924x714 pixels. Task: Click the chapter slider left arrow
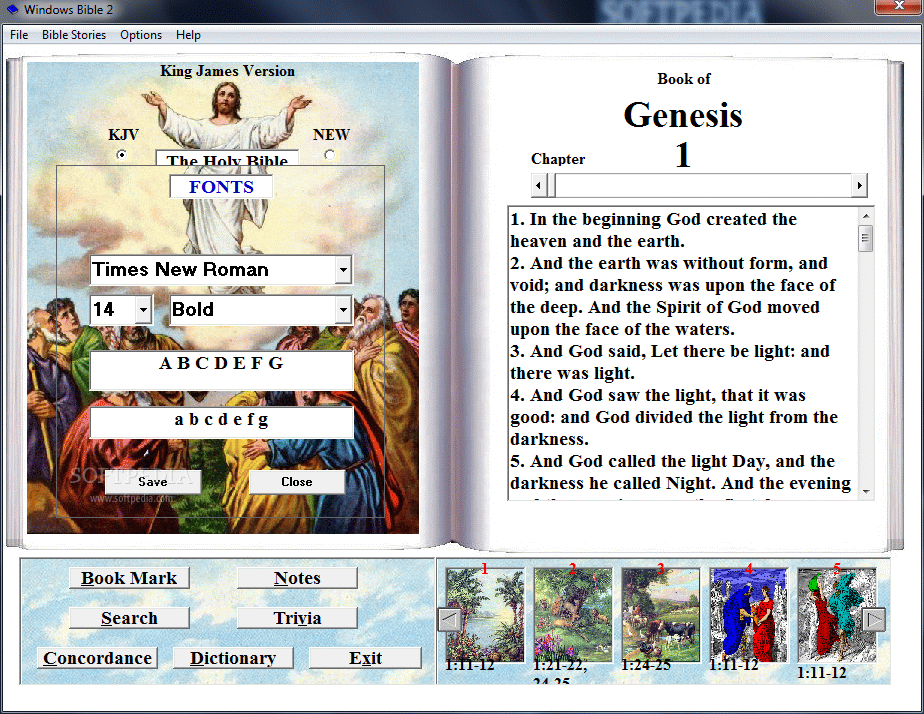538,186
